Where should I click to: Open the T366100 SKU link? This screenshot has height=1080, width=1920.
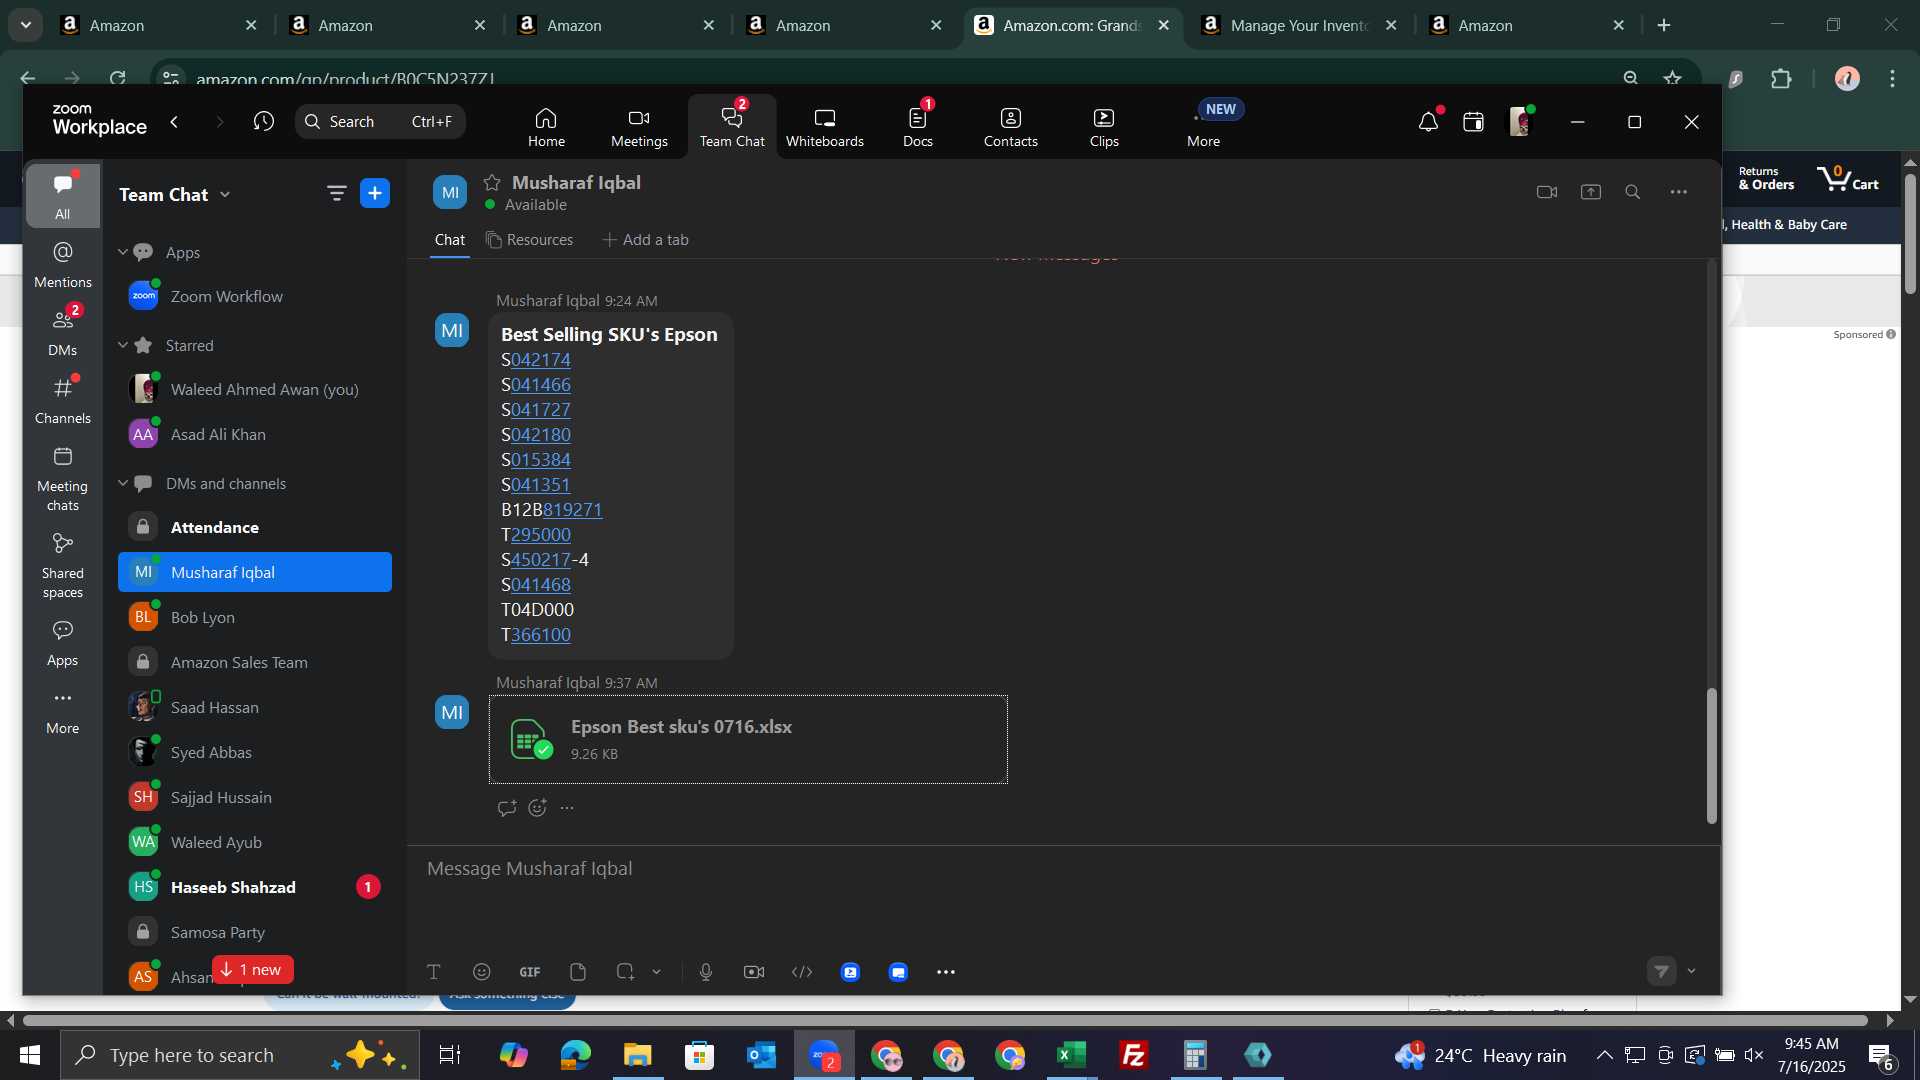click(540, 635)
